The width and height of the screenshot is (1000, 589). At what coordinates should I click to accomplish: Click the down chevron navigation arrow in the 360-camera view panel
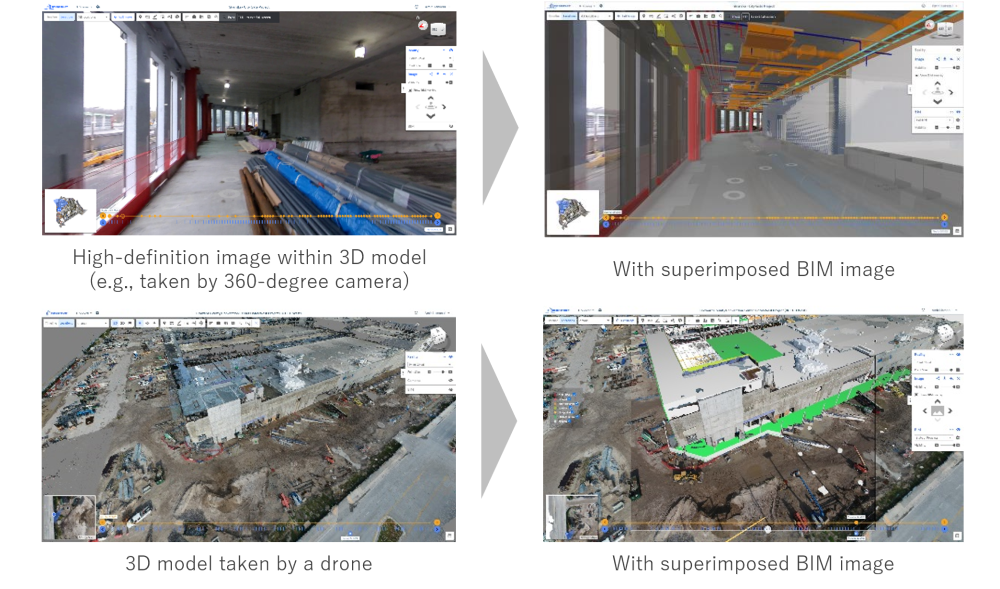pos(430,117)
